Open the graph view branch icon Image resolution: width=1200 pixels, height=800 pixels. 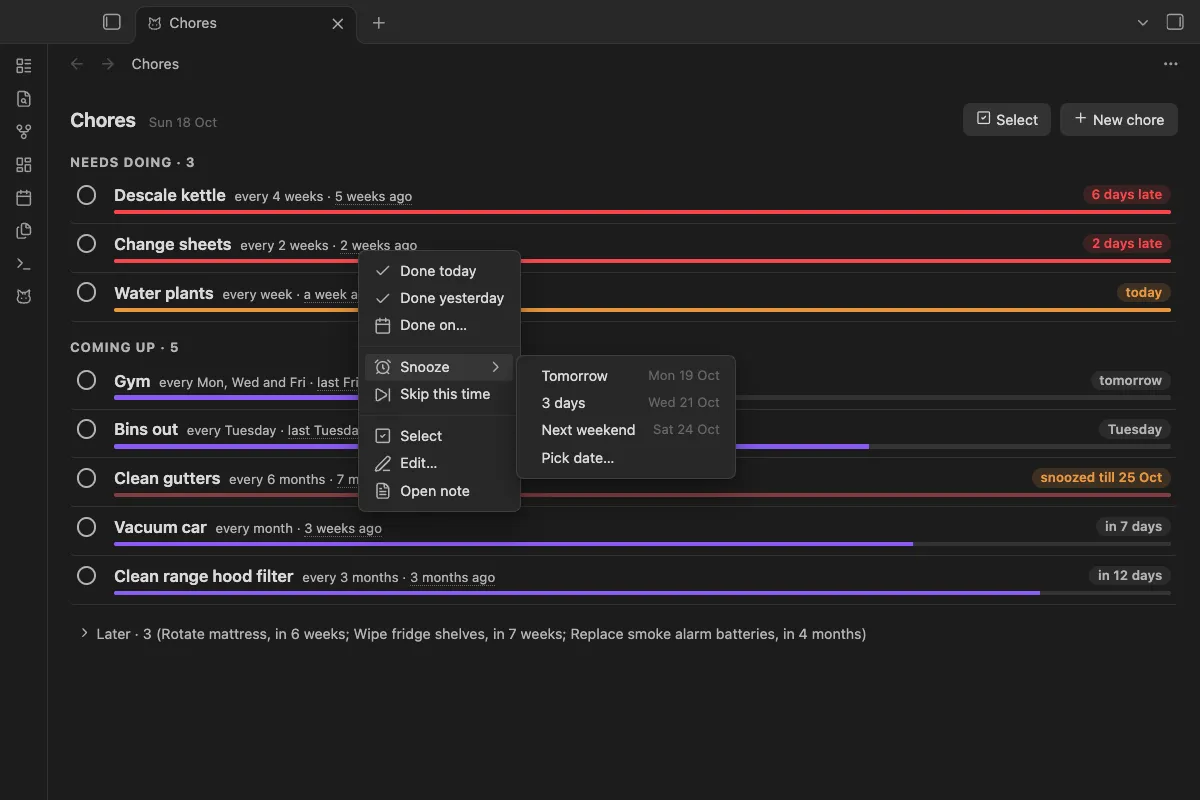click(x=24, y=132)
